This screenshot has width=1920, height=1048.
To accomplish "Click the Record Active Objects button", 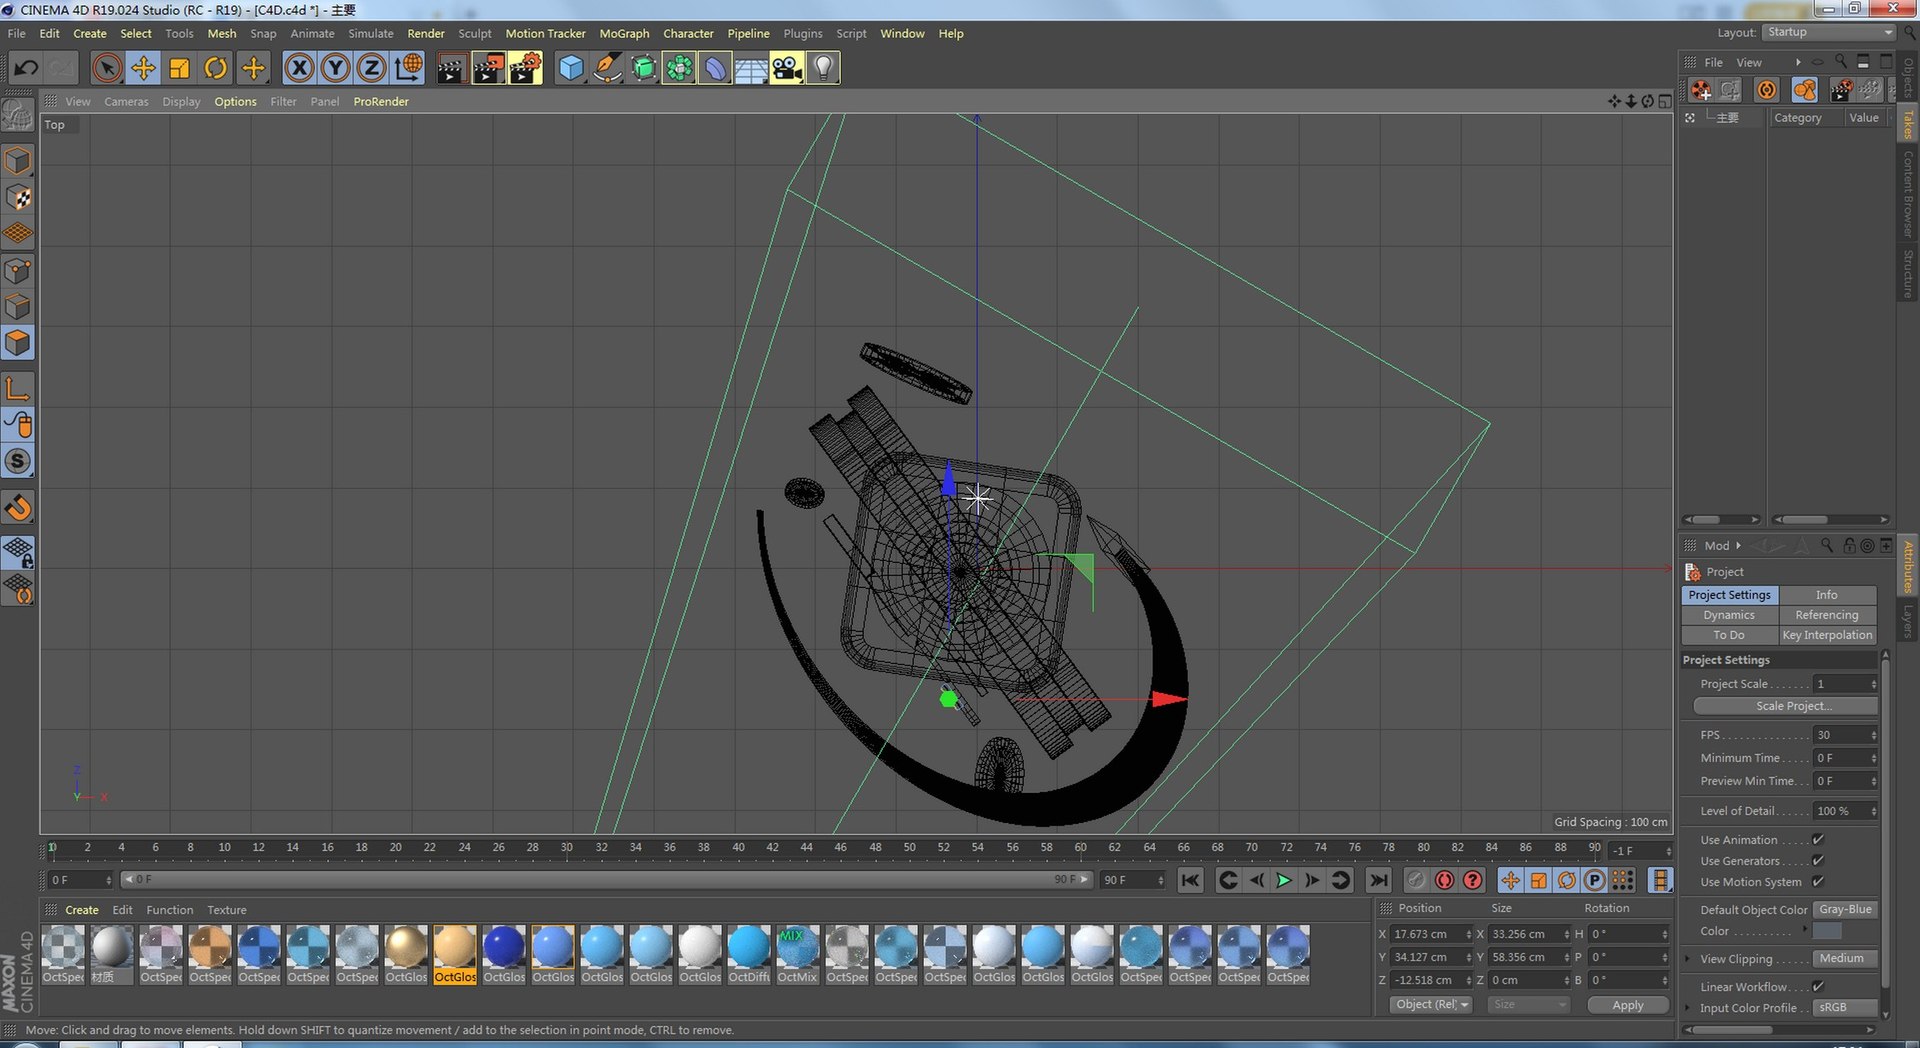I will click(1416, 881).
